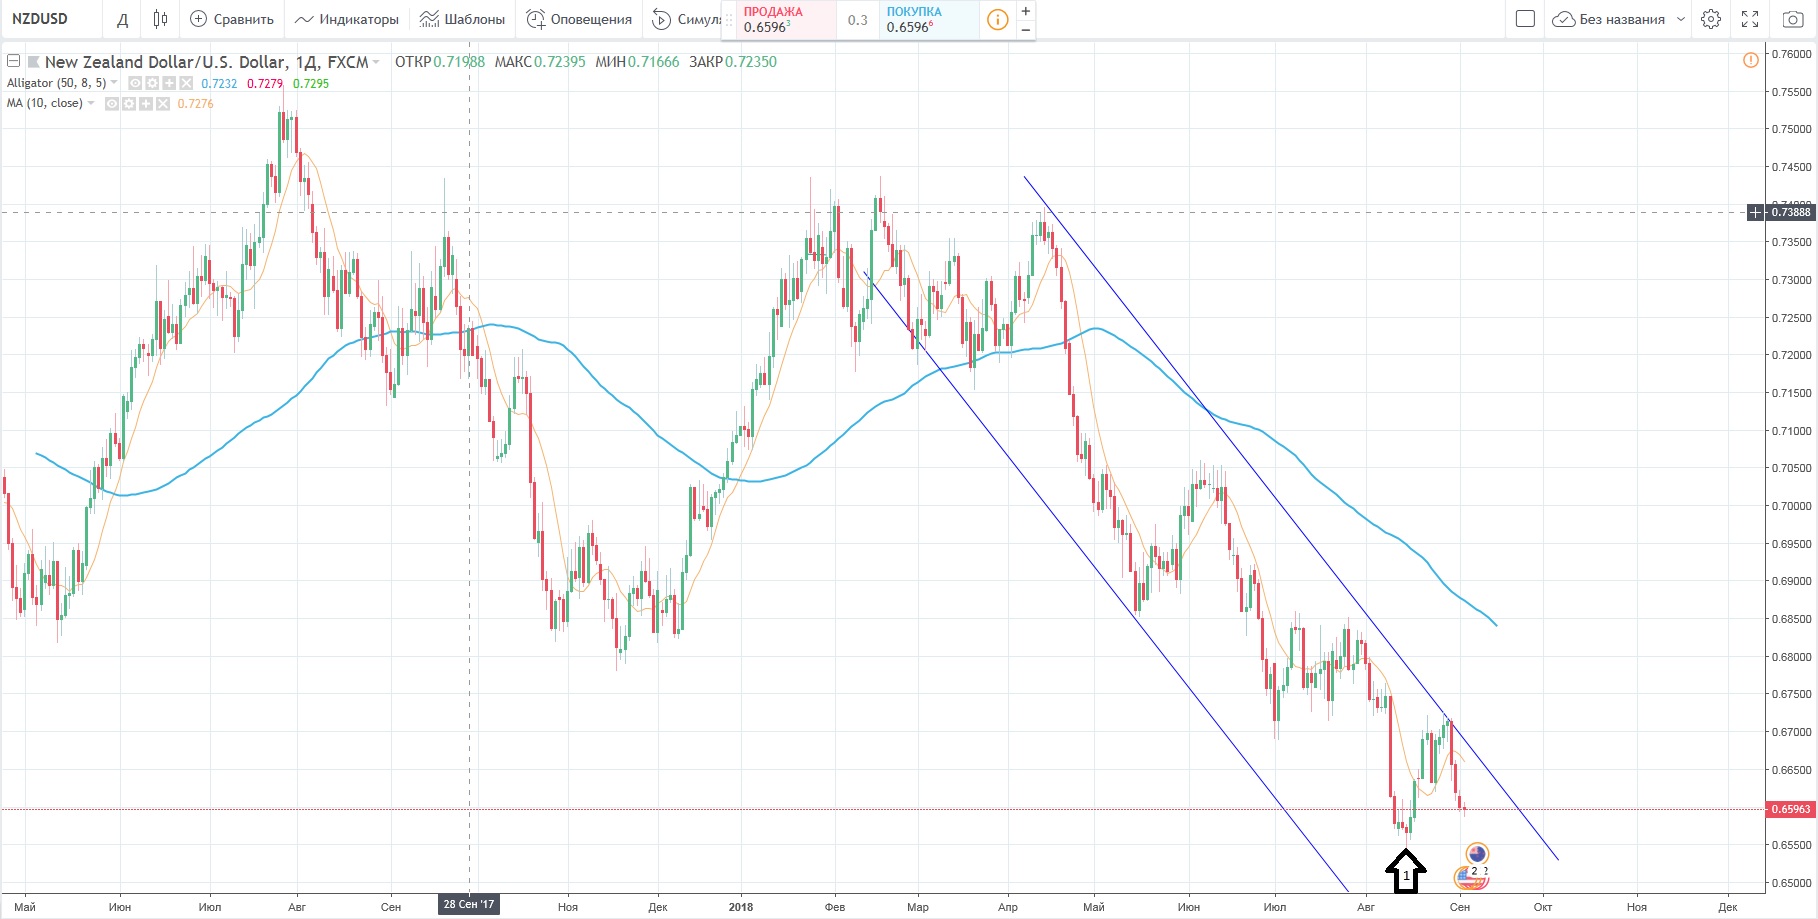Increase order quantity with plus stepper
The image size is (1818, 919).
click(1025, 11)
